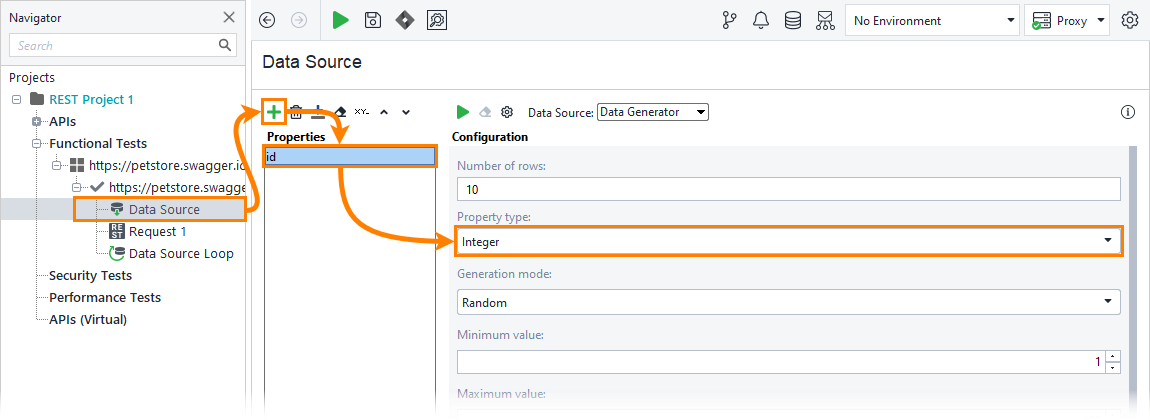Screen dimensions: 1150x420
Task: Open the Git branch icon
Action: (730, 21)
